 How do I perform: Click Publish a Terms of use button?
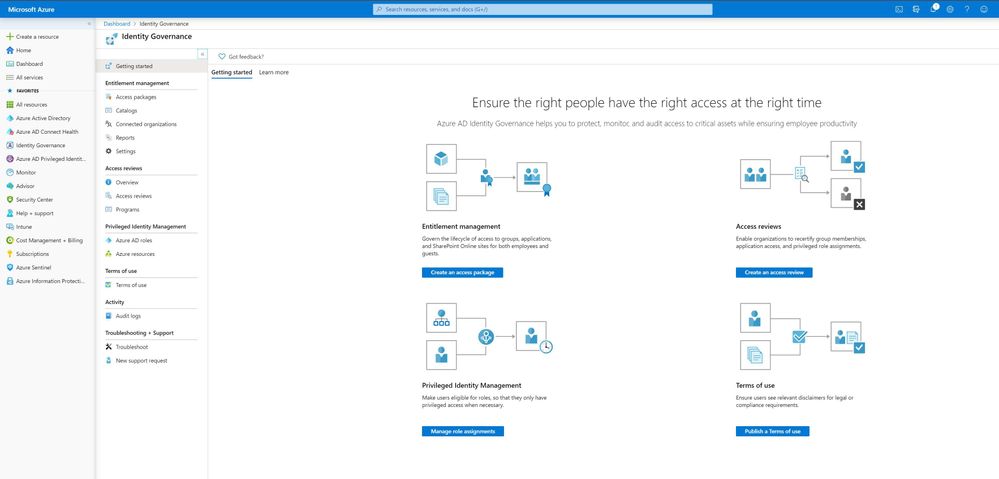tap(773, 431)
